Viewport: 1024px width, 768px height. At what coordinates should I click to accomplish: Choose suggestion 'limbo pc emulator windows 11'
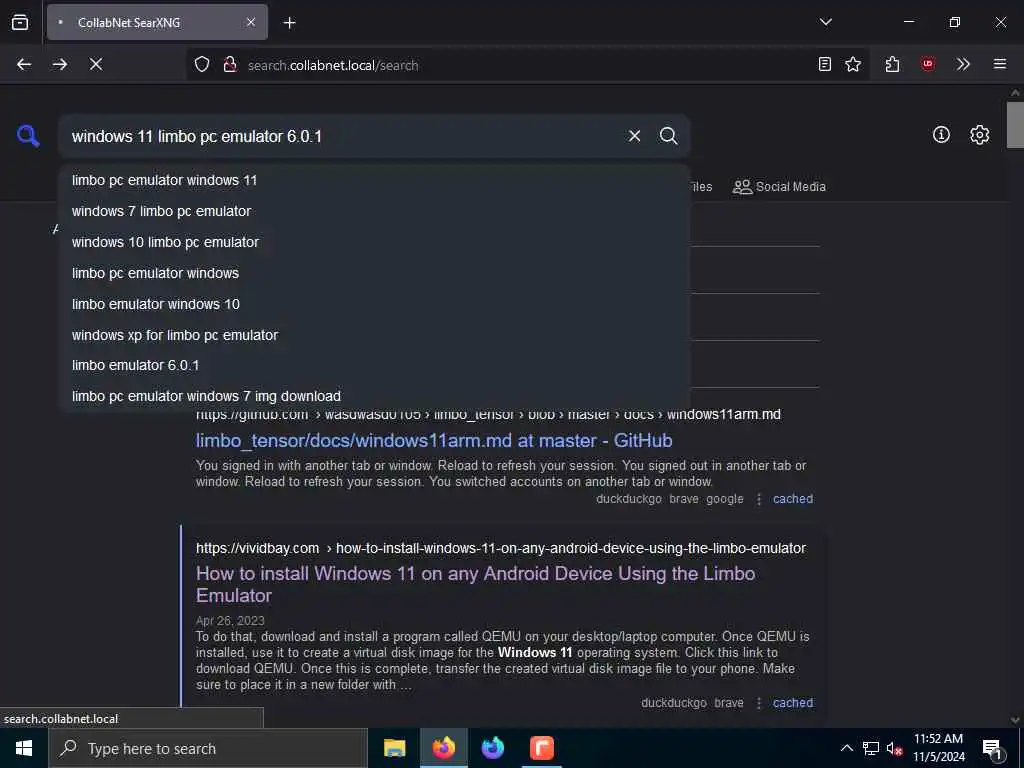point(374,180)
